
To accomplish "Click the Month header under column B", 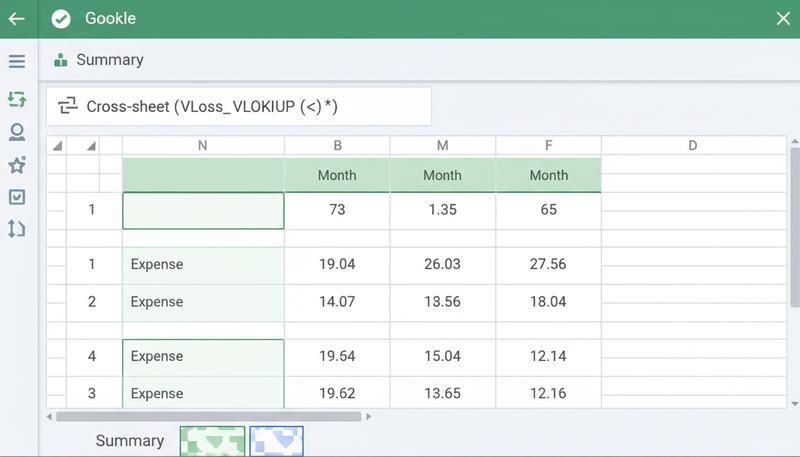I will [337, 175].
